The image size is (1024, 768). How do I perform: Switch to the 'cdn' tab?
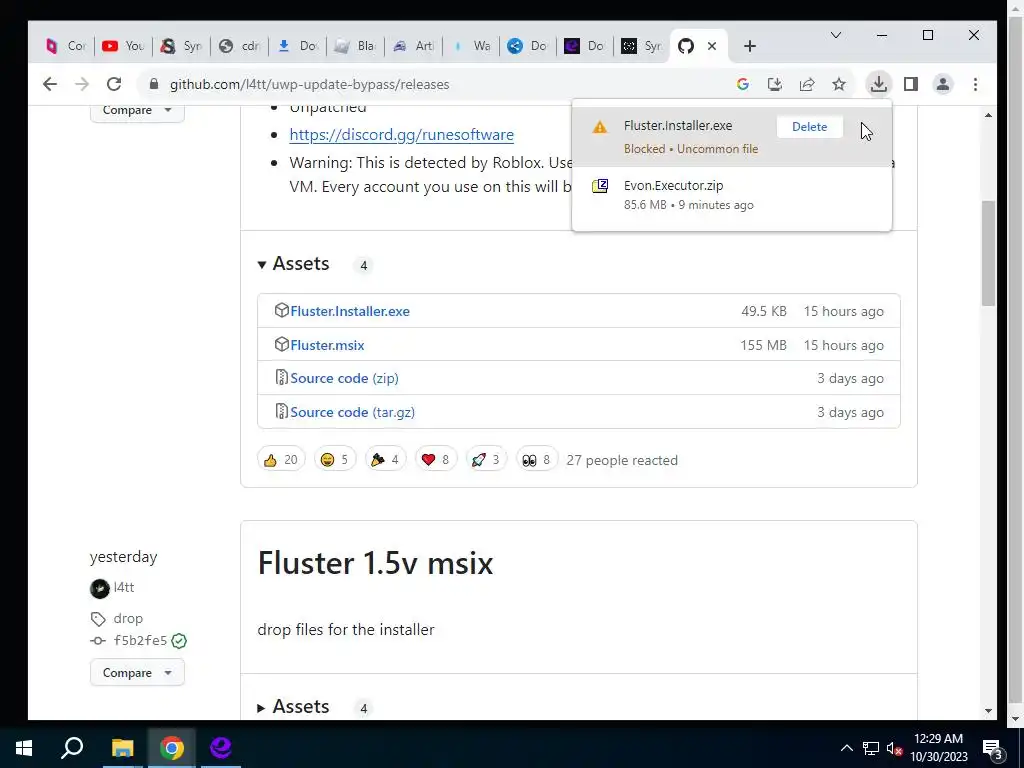239,46
